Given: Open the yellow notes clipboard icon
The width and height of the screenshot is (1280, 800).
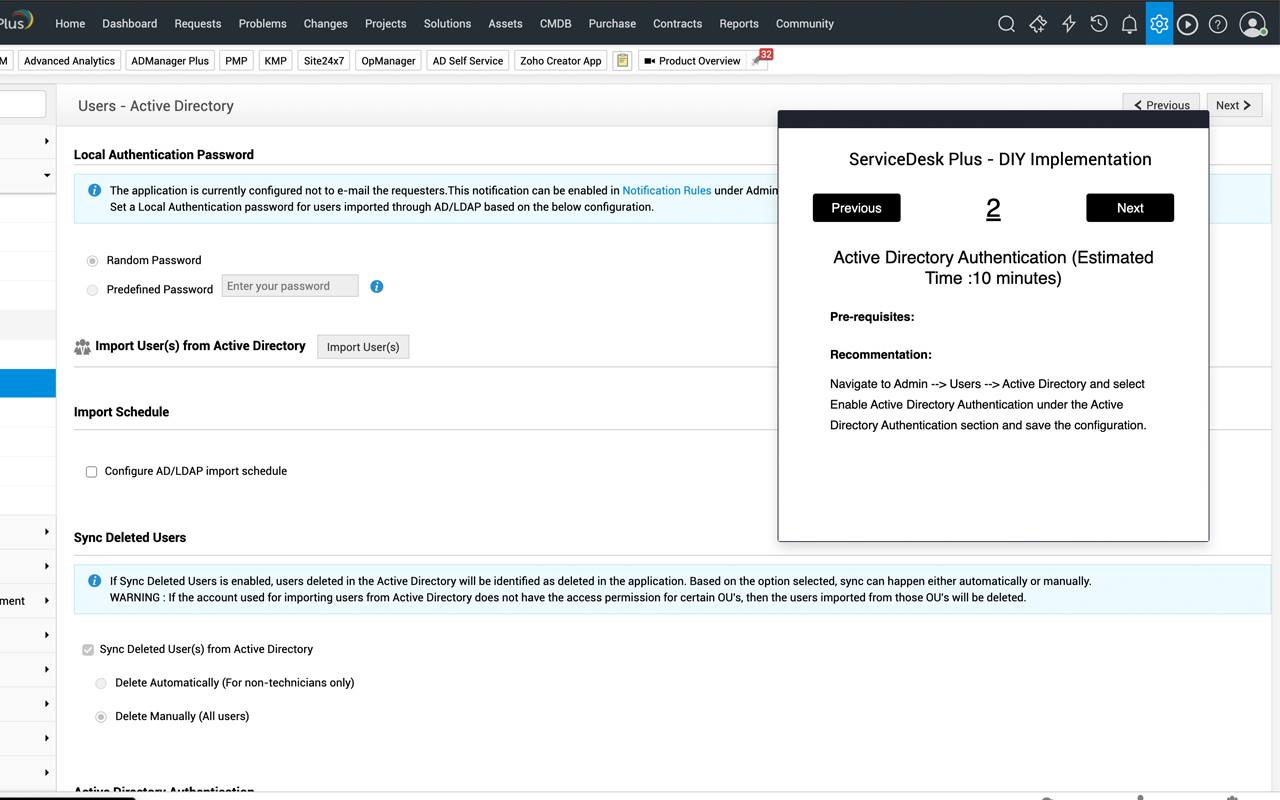Looking at the screenshot, I should 622,61.
